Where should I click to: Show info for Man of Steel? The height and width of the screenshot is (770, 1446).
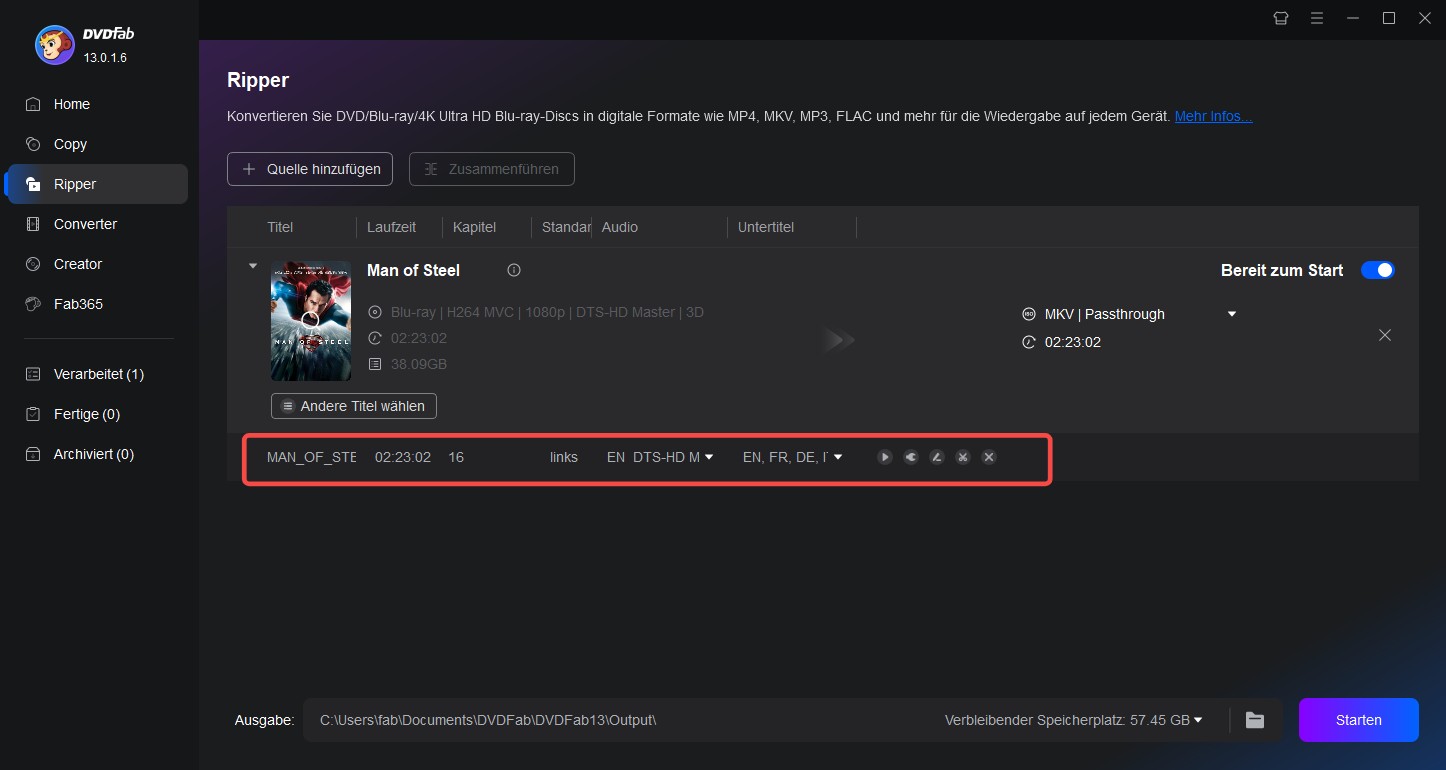[x=514, y=270]
